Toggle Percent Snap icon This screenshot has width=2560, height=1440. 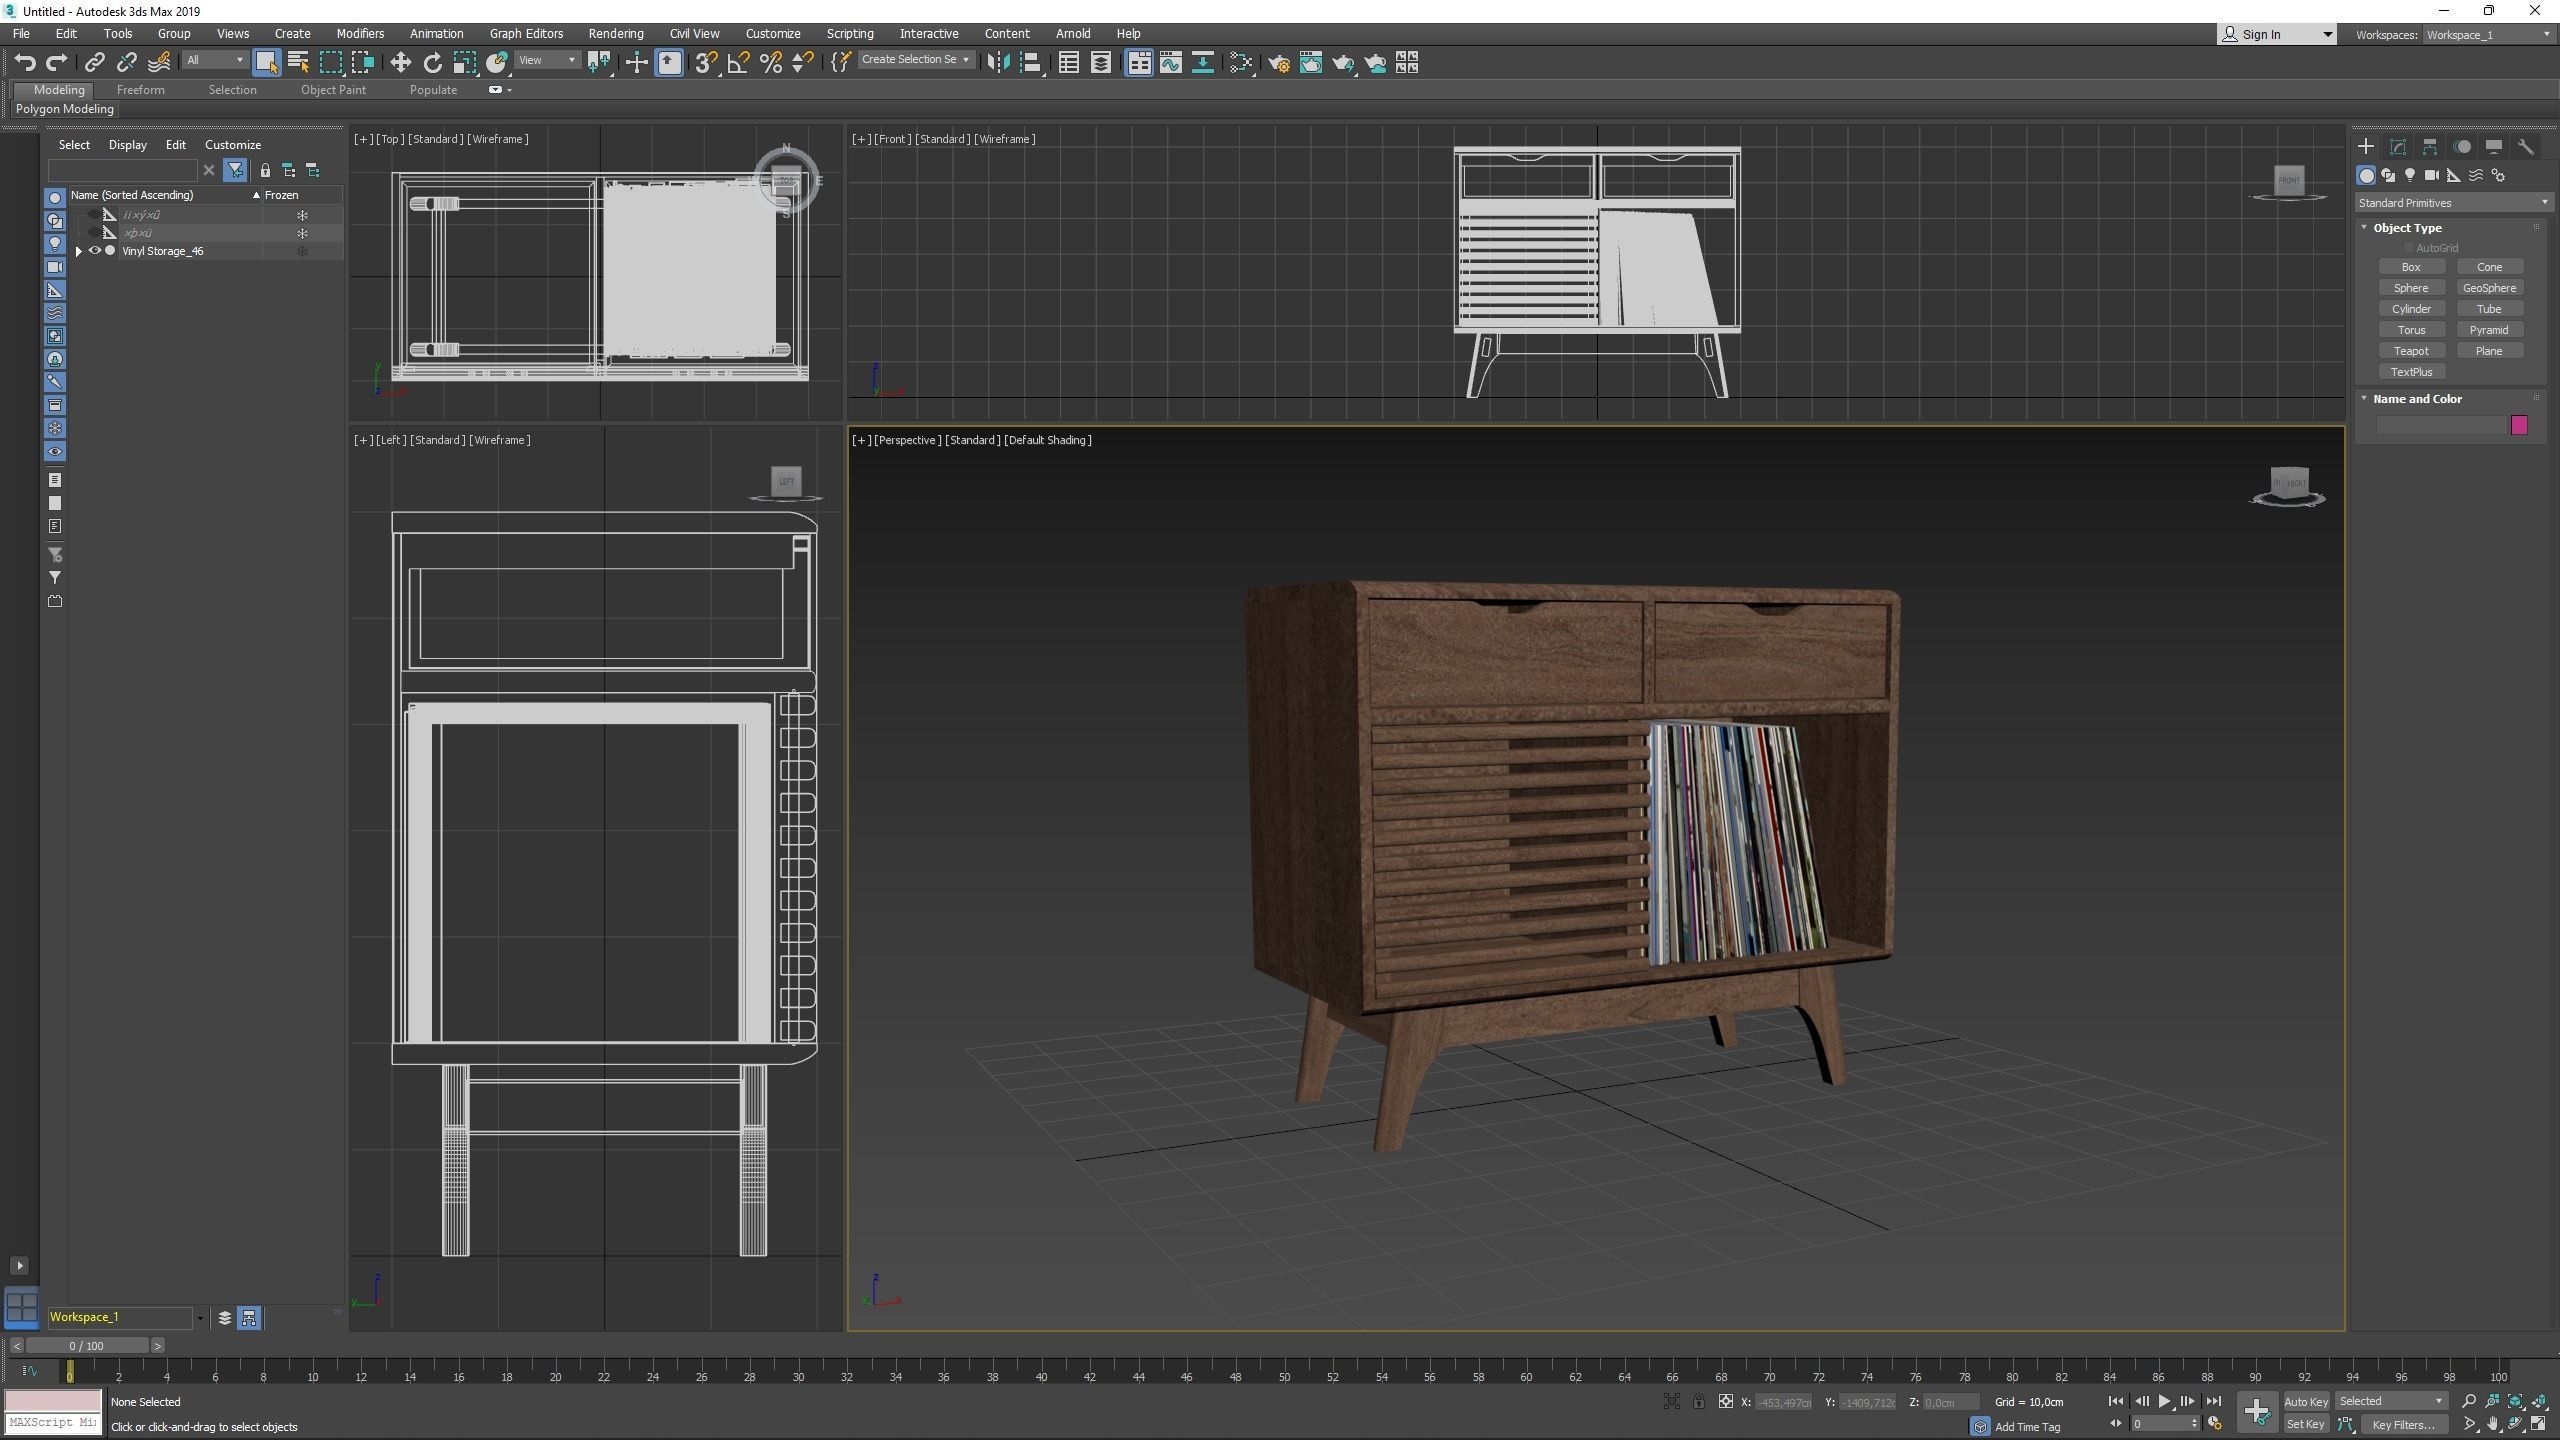click(770, 63)
